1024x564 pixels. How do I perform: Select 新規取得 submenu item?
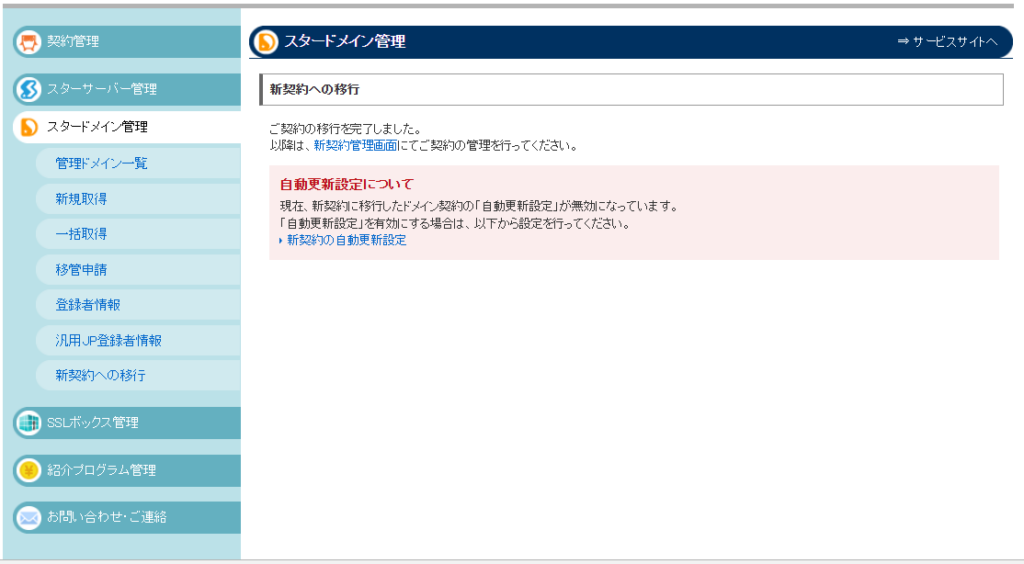[82, 199]
